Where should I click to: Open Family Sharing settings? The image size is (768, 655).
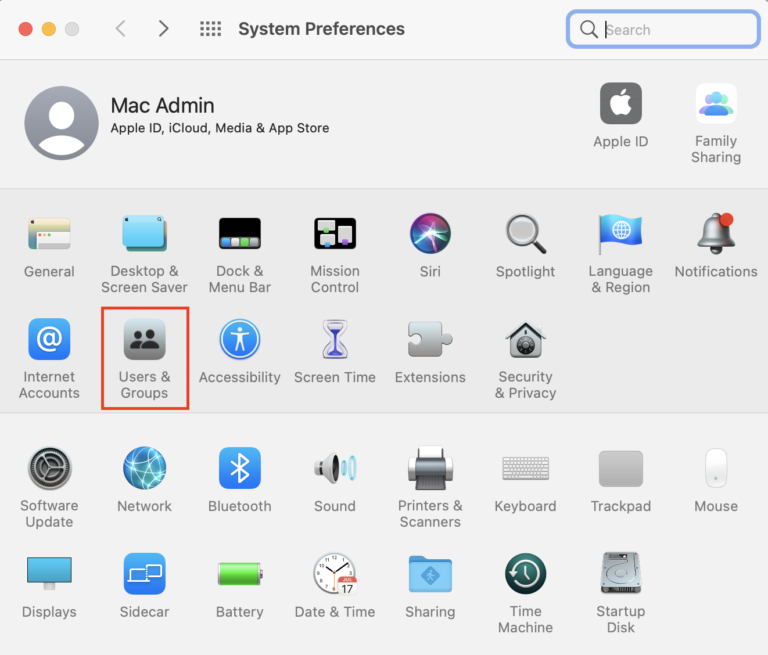[716, 104]
